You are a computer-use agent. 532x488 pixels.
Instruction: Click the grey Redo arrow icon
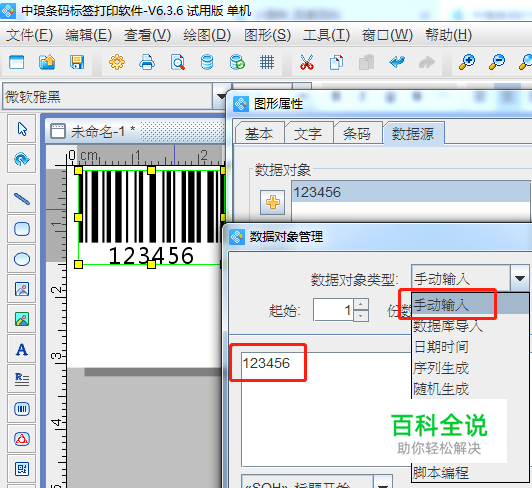[x=427, y=62]
